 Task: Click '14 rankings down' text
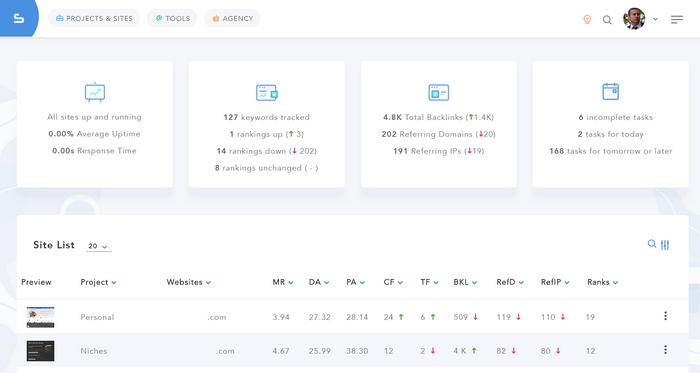251,151
